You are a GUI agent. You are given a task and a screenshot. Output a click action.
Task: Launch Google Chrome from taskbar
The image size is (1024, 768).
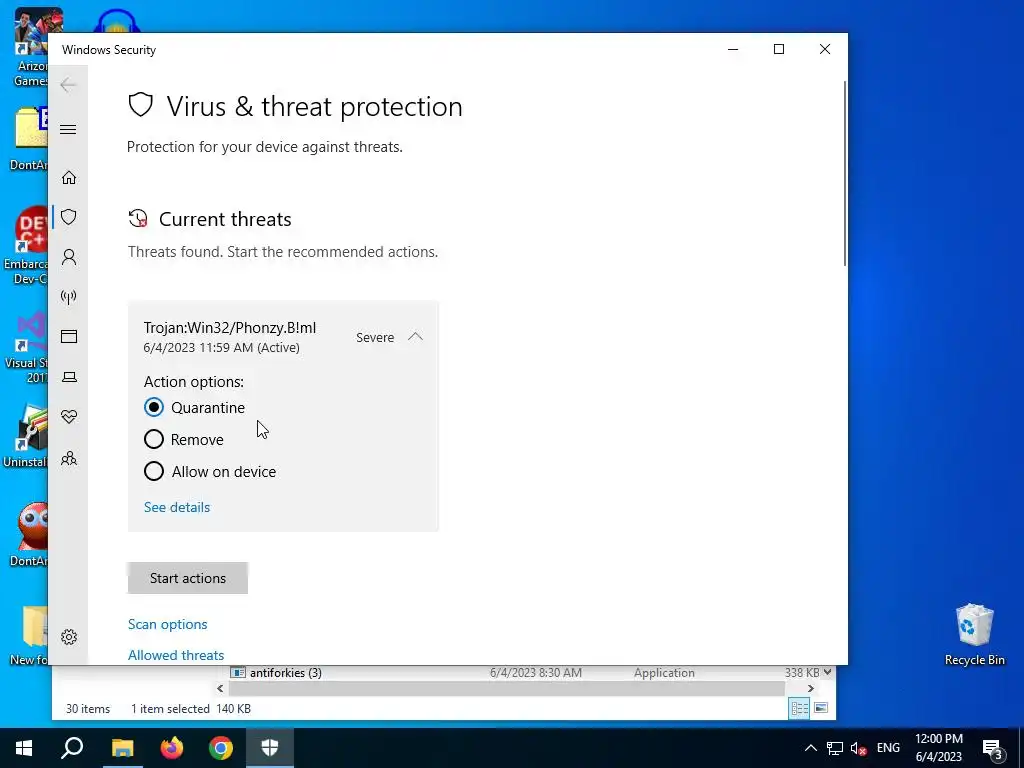pos(221,748)
